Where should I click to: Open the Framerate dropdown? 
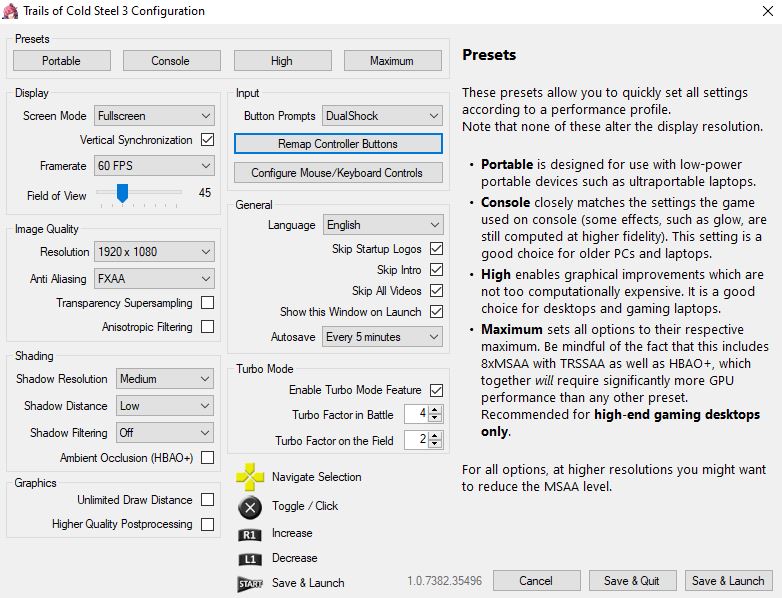click(155, 166)
